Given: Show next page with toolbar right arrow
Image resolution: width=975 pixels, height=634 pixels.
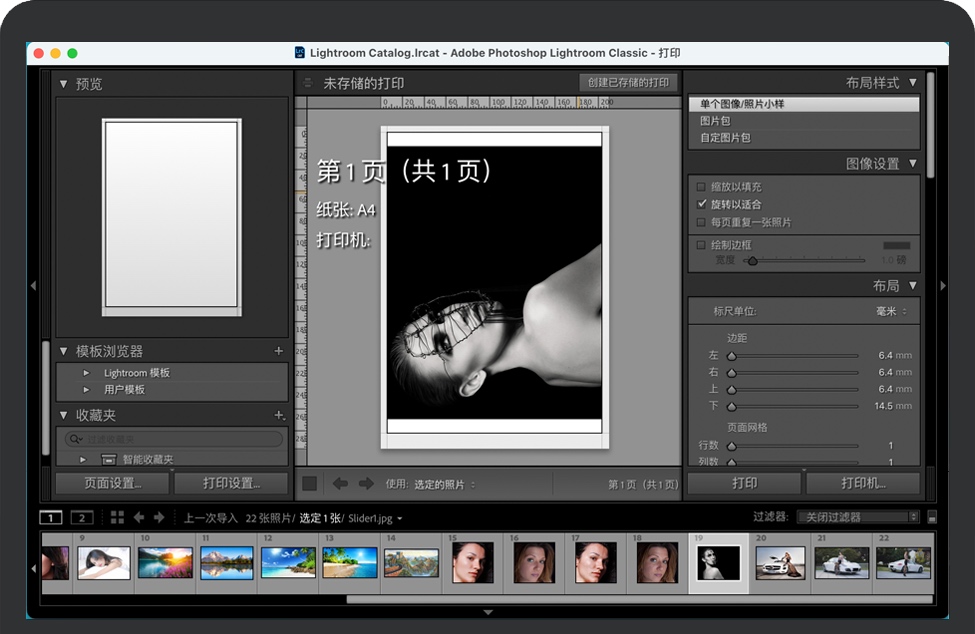Looking at the screenshot, I should (366, 483).
